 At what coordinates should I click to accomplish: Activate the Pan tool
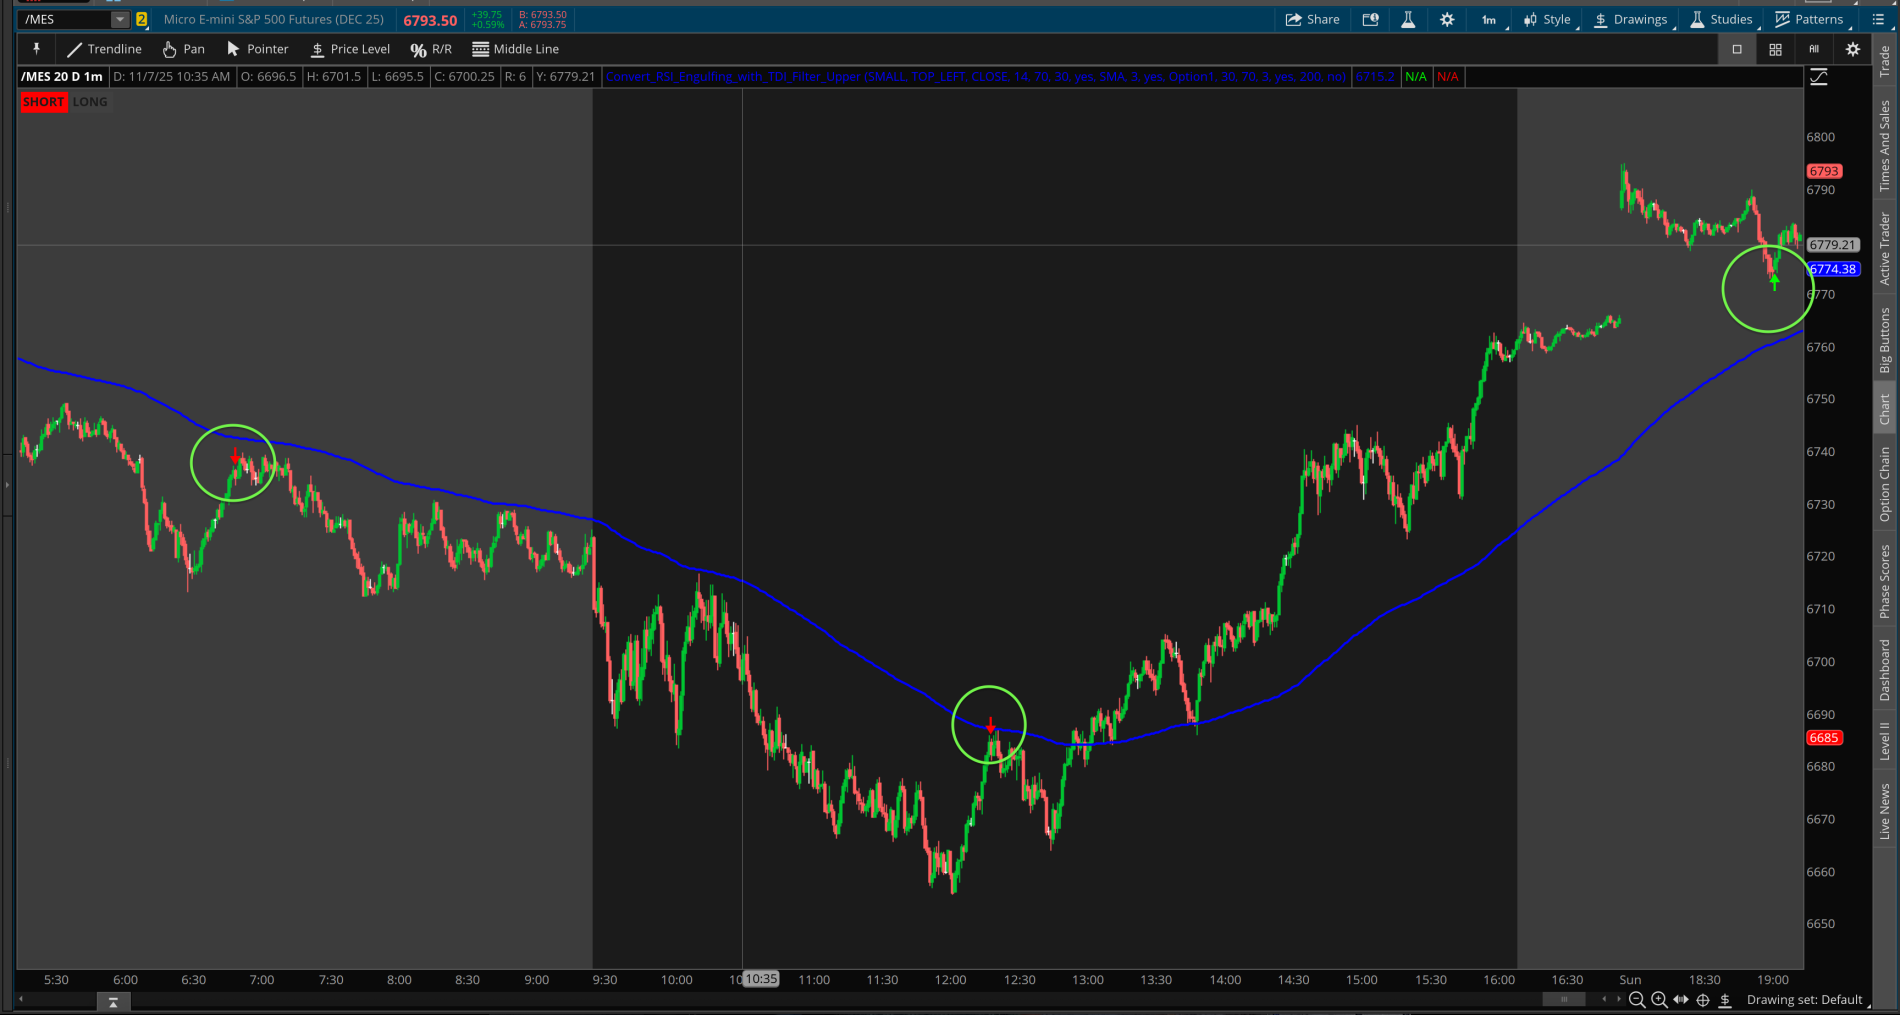pyautogui.click(x=183, y=48)
